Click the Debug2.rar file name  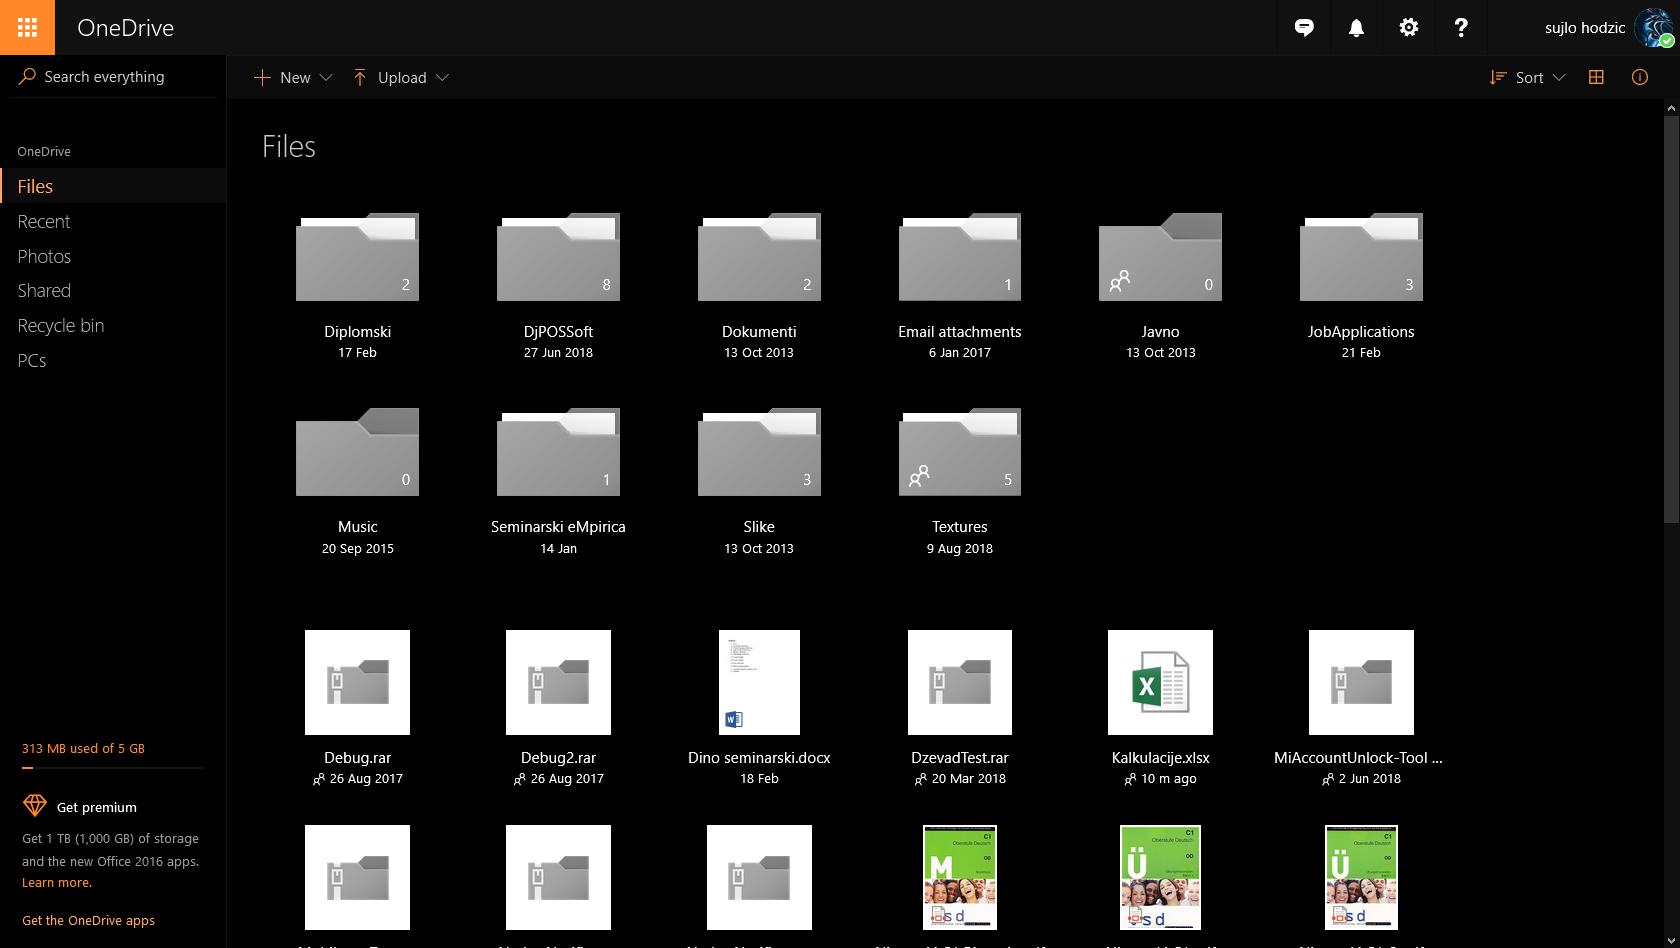click(558, 758)
